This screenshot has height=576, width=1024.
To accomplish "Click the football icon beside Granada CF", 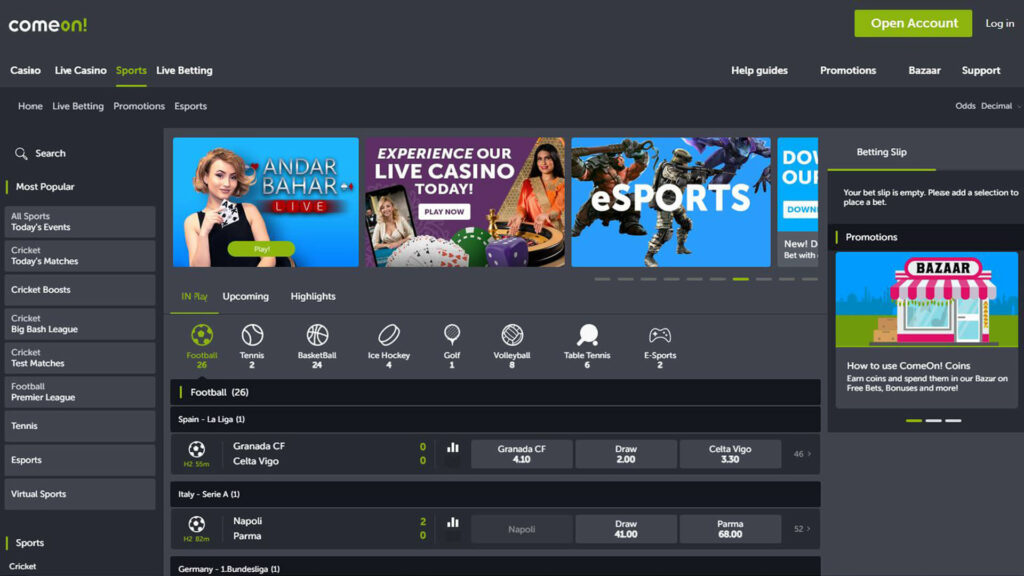I will point(197,449).
